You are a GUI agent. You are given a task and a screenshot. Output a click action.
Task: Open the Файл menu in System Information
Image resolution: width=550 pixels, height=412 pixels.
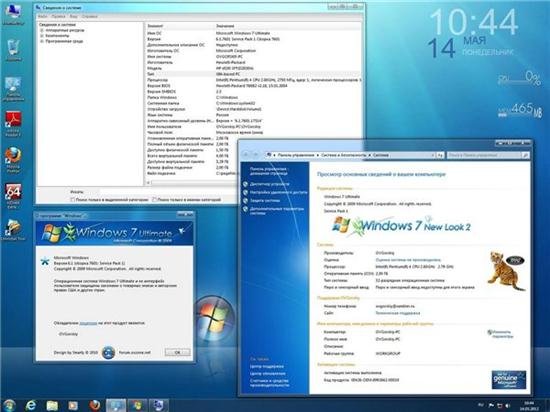point(42,16)
